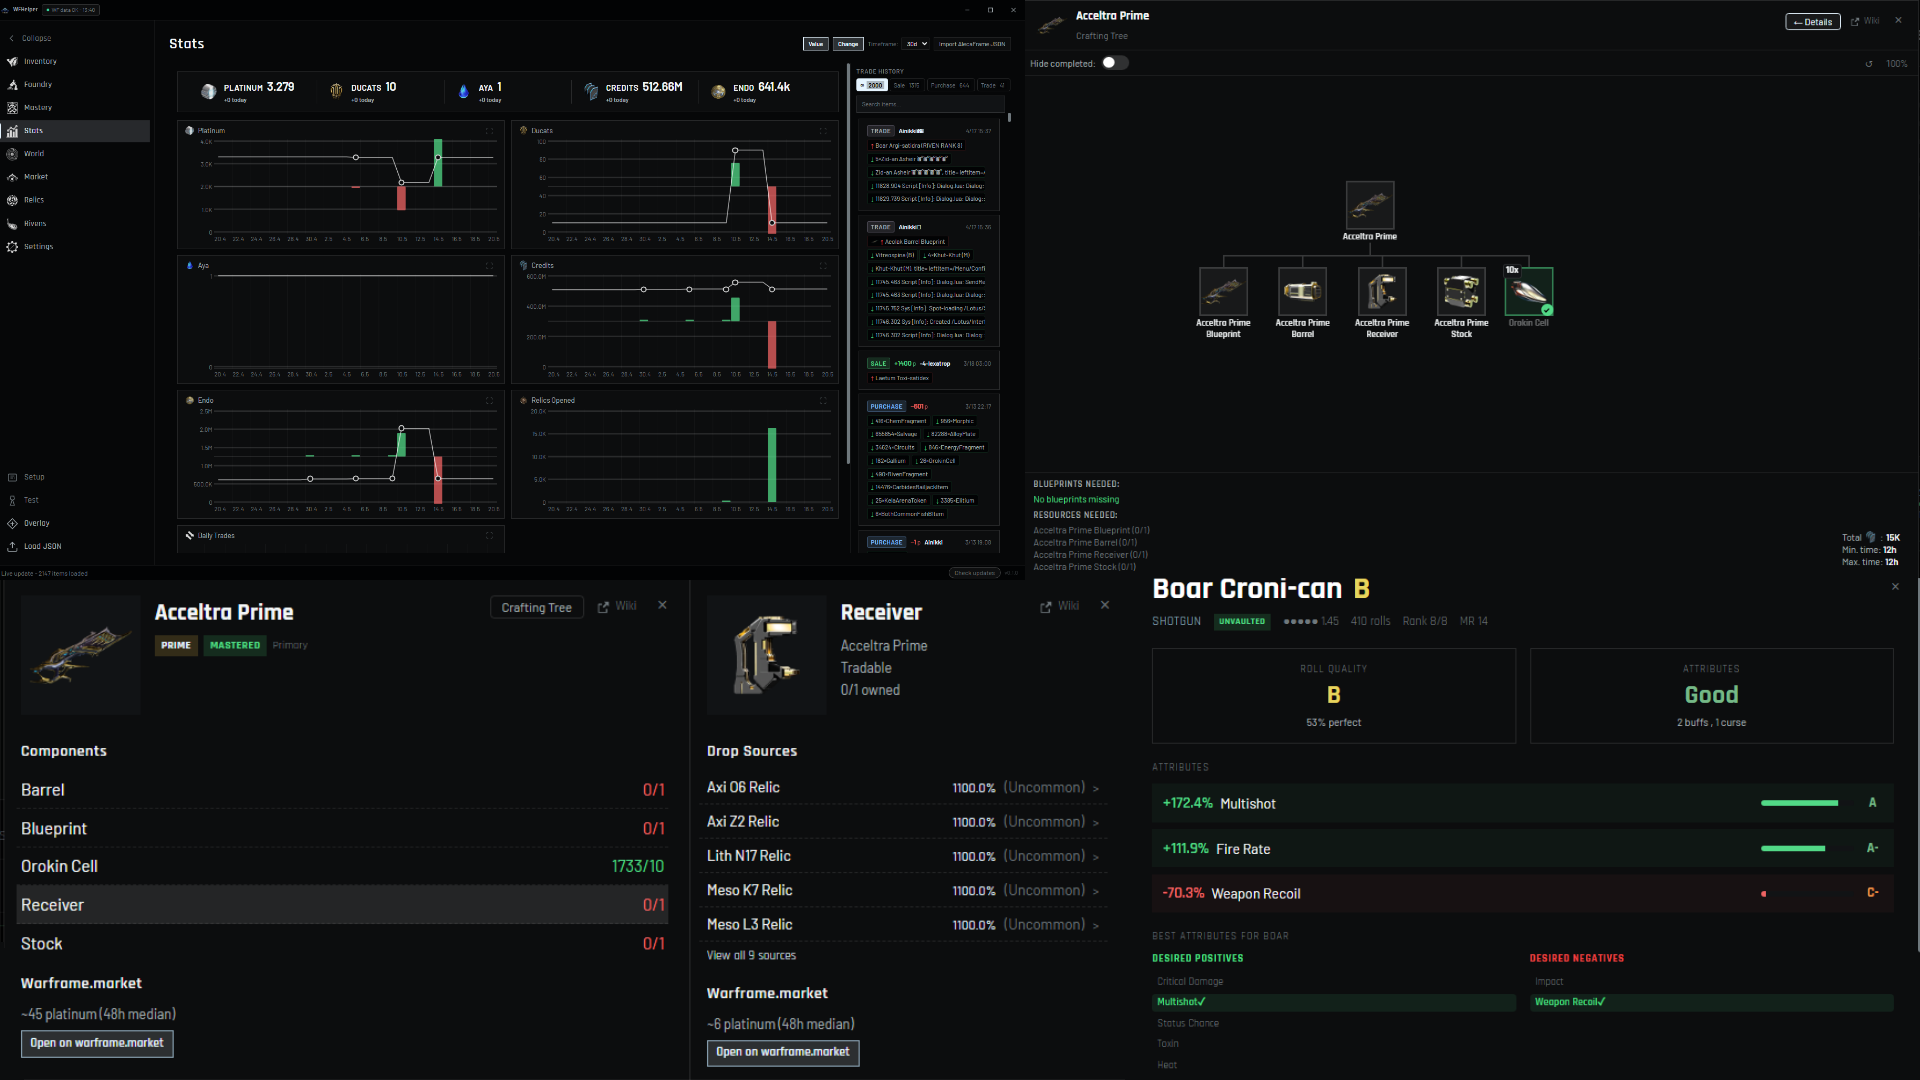The height and width of the screenshot is (1080, 1920).
Task: Expand the Relics Opened chart to fullscreen
Action: click(x=823, y=401)
